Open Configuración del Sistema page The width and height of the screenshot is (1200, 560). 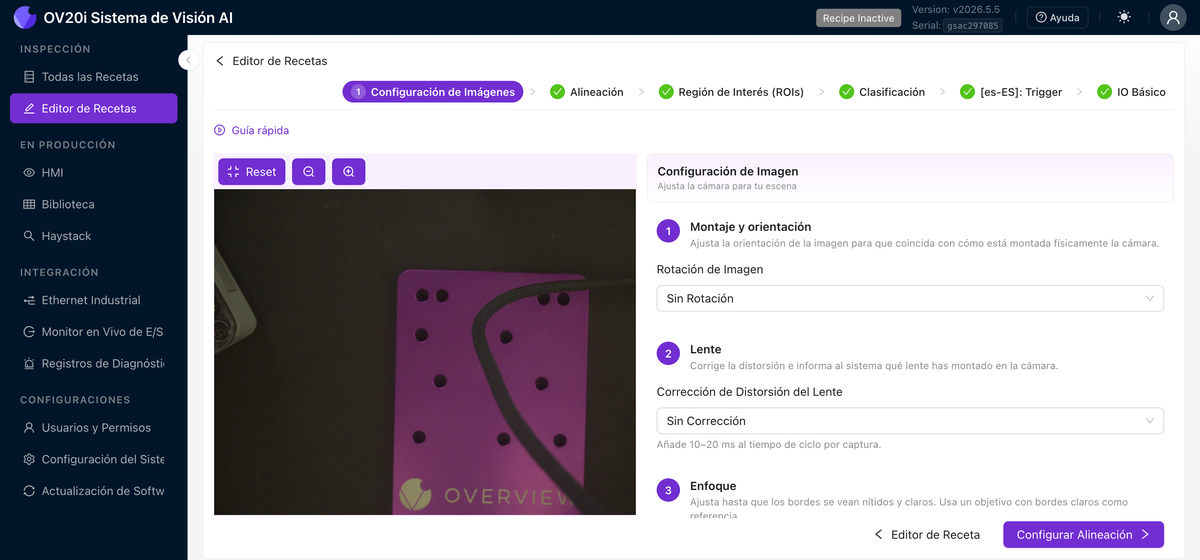(x=93, y=460)
